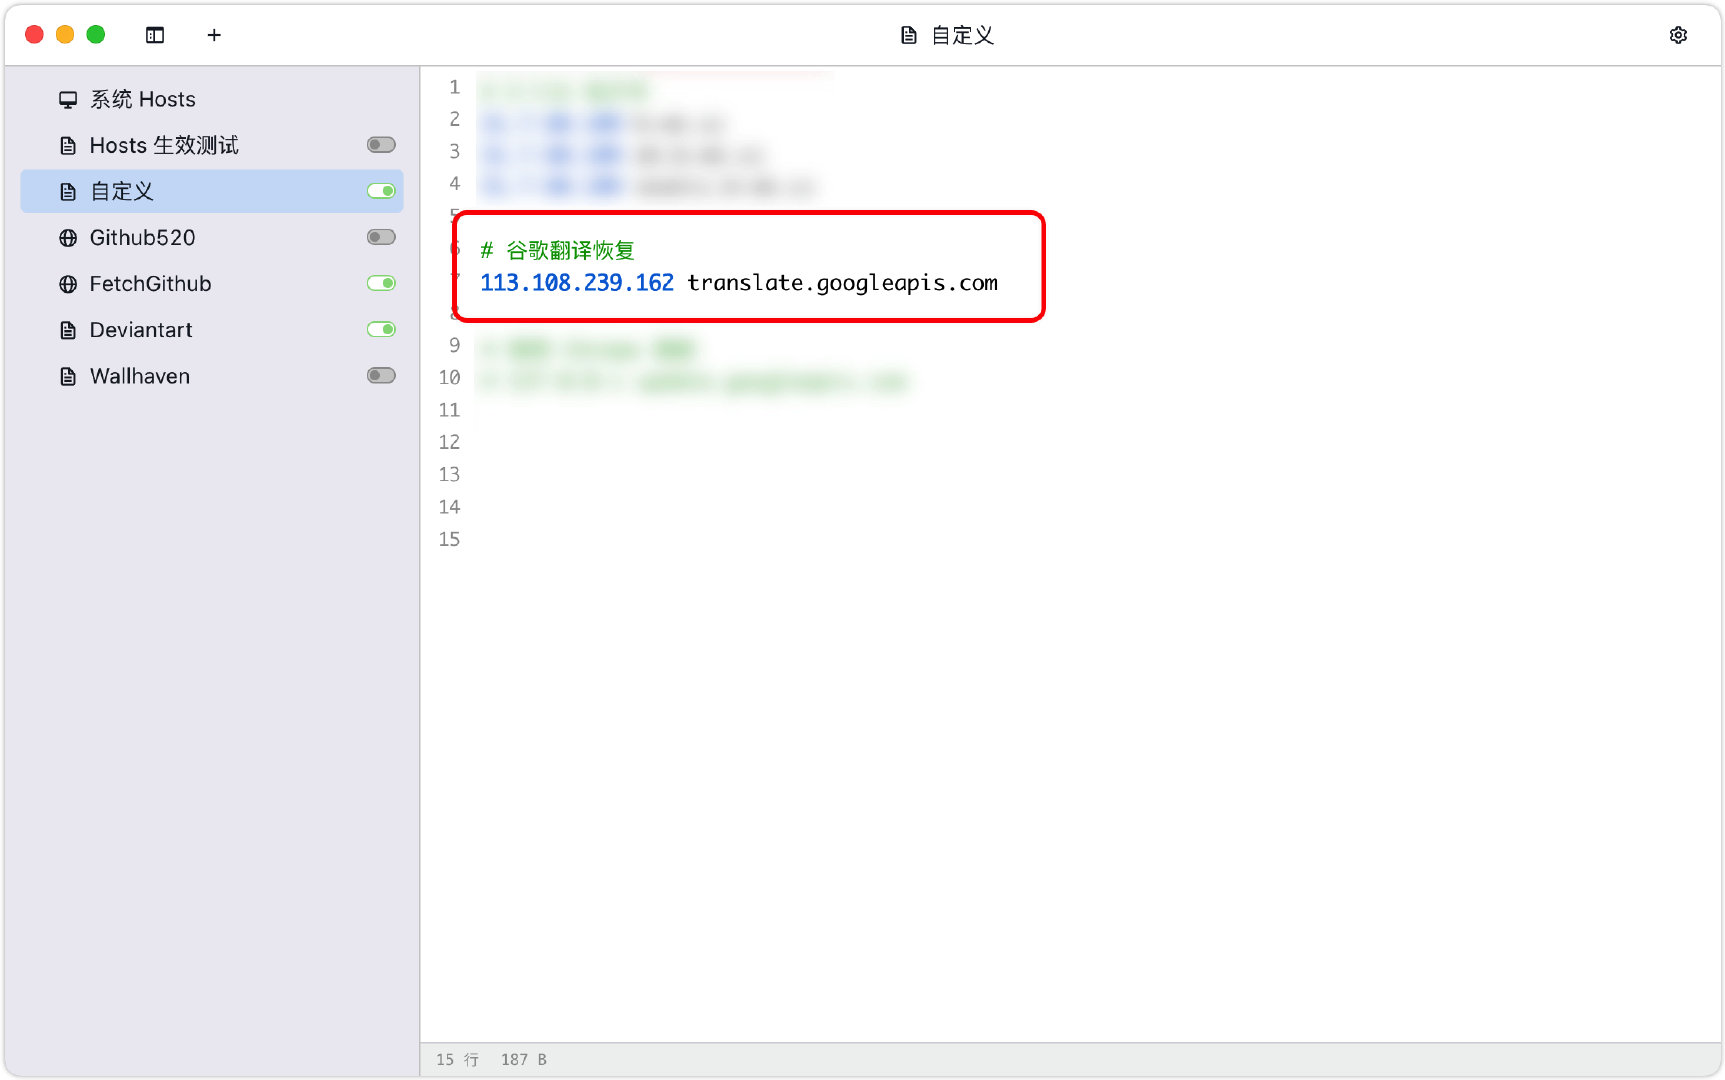
Task: Turn on the Github520 toggle
Action: 380,237
